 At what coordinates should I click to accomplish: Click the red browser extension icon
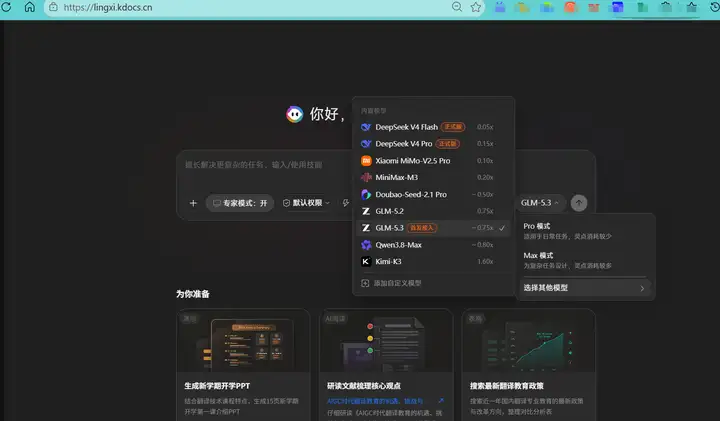pyautogui.click(x=570, y=7)
